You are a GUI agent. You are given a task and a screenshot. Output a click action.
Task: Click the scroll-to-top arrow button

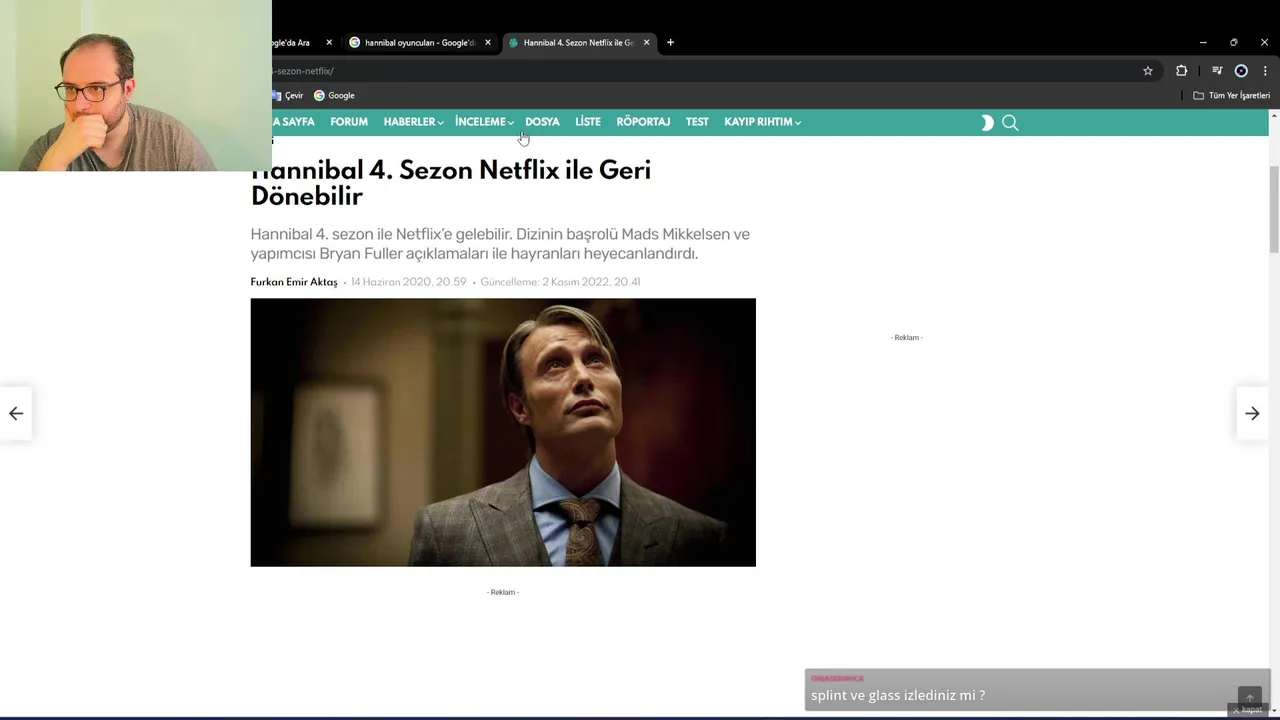point(1249,698)
